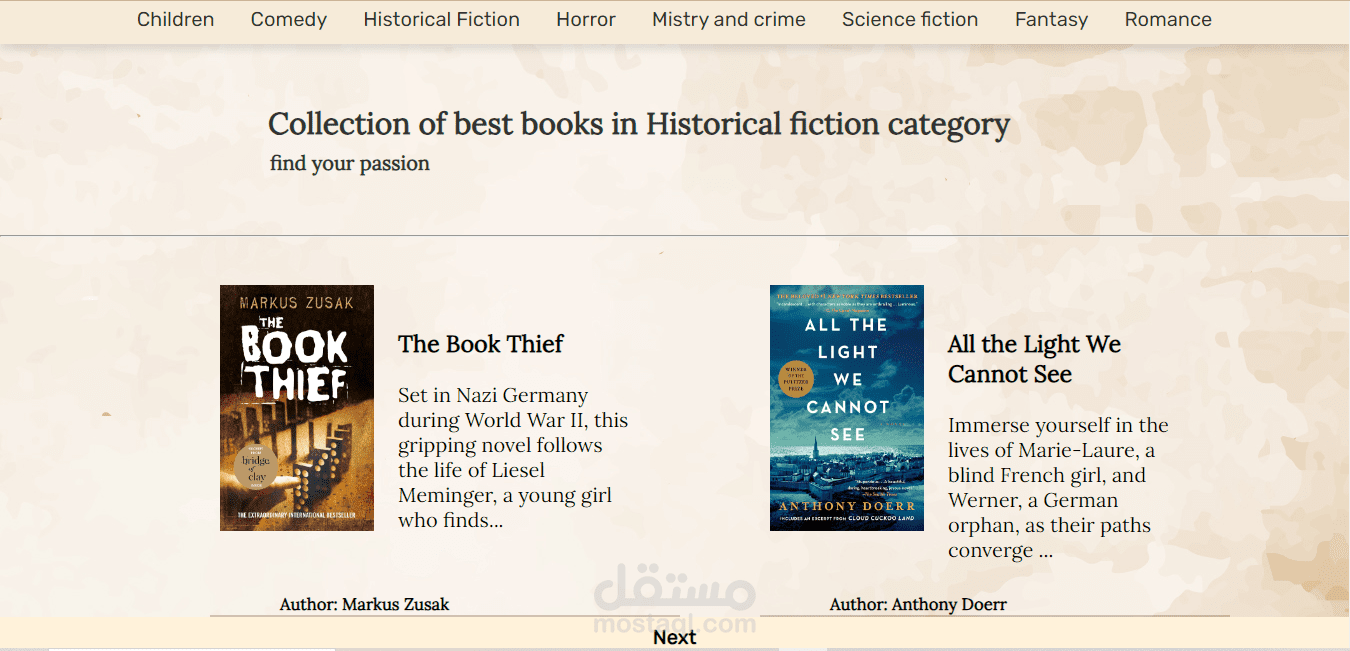1350x651 pixels.
Task: Click the All the Light We Cannot See cover
Action: 847,408
